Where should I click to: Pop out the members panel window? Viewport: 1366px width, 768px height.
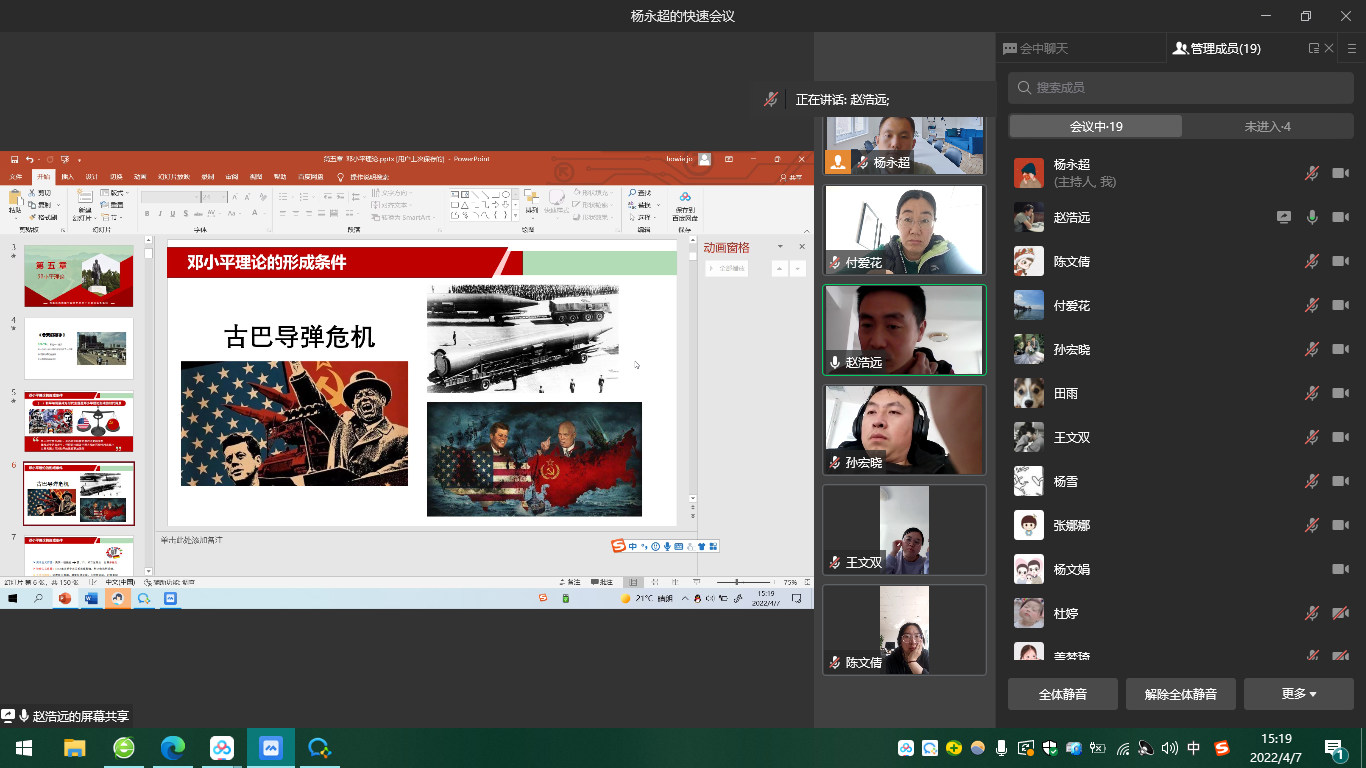tap(1314, 48)
